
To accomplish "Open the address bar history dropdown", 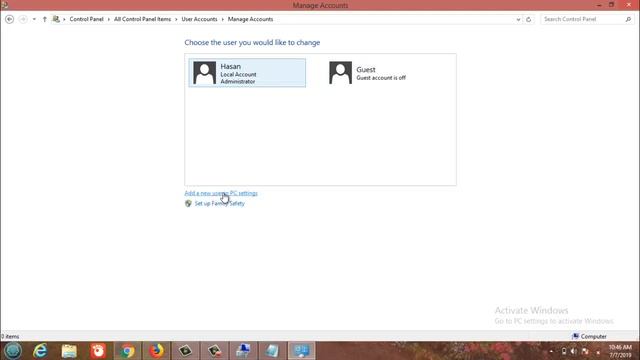I will (518, 19).
